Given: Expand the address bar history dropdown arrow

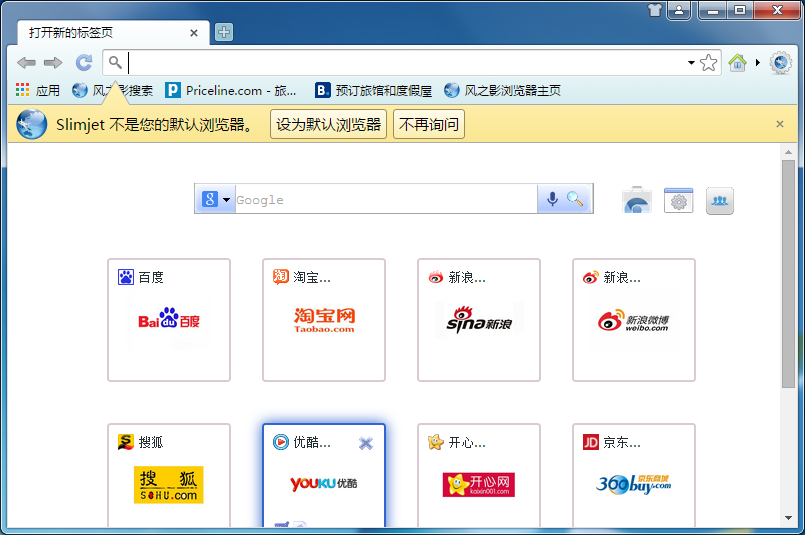Looking at the screenshot, I should [691, 63].
